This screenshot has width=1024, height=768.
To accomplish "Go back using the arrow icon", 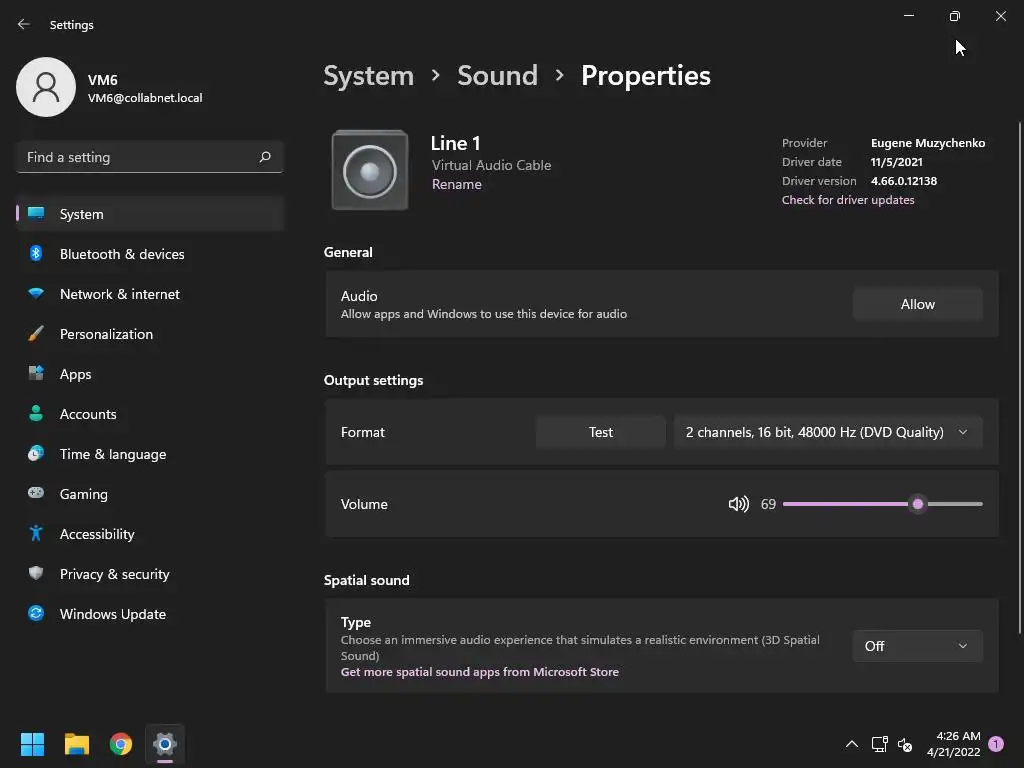I will pos(24,24).
